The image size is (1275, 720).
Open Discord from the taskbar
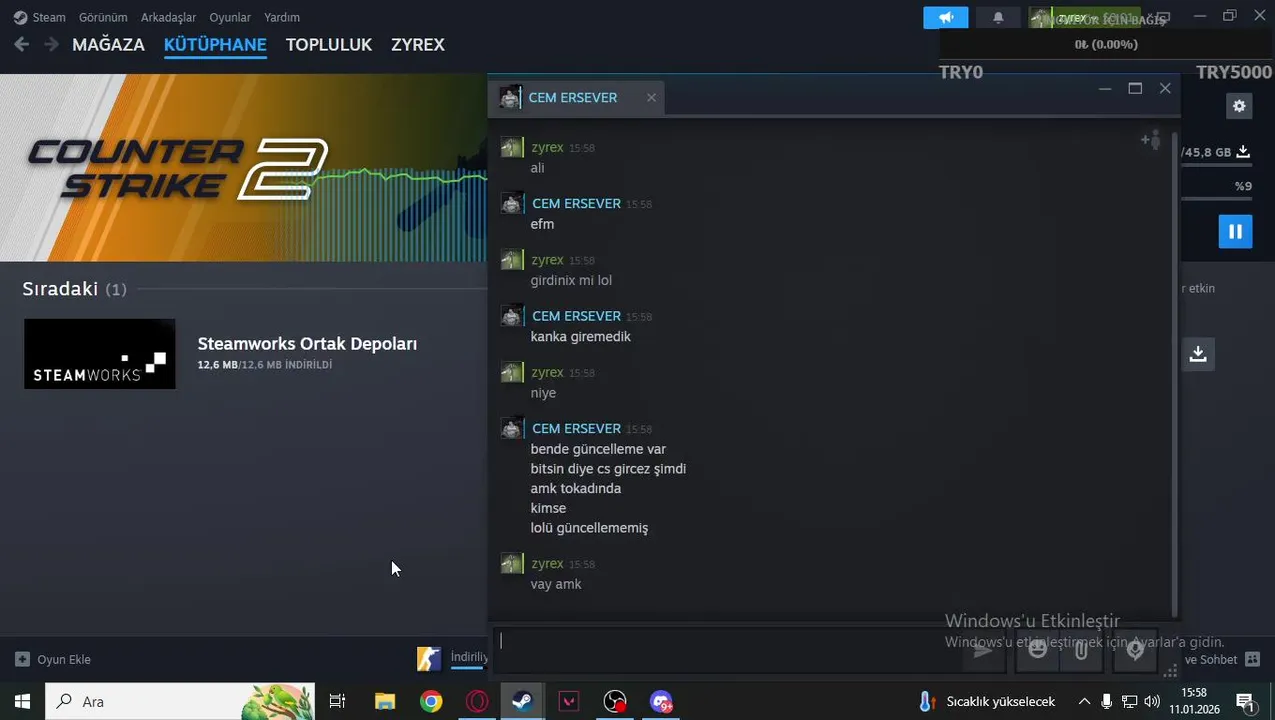[x=661, y=701]
